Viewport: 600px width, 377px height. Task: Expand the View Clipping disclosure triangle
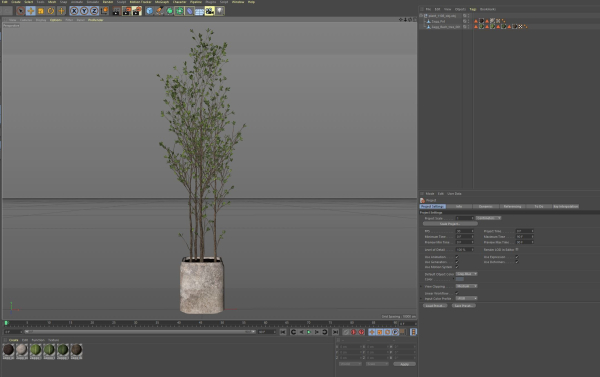pos(422,286)
